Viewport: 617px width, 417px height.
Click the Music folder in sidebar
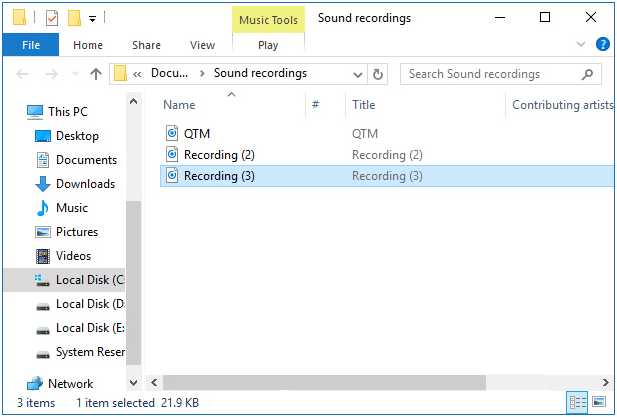(x=71, y=208)
